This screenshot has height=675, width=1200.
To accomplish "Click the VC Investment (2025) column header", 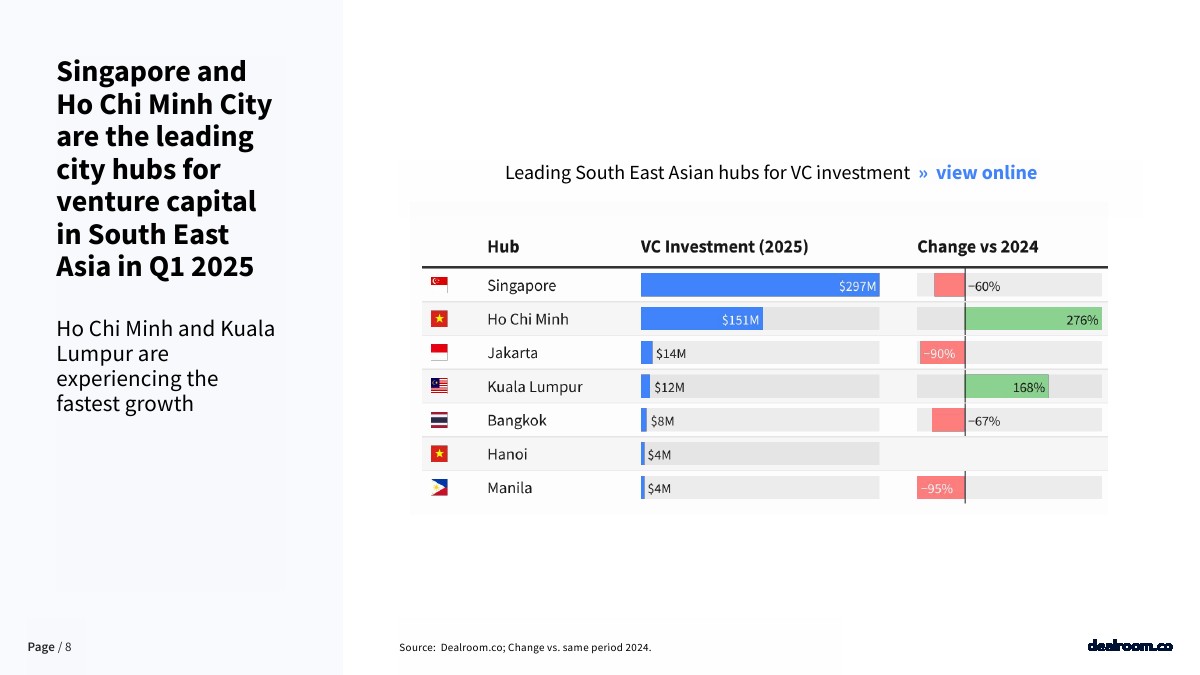I will 724,246.
